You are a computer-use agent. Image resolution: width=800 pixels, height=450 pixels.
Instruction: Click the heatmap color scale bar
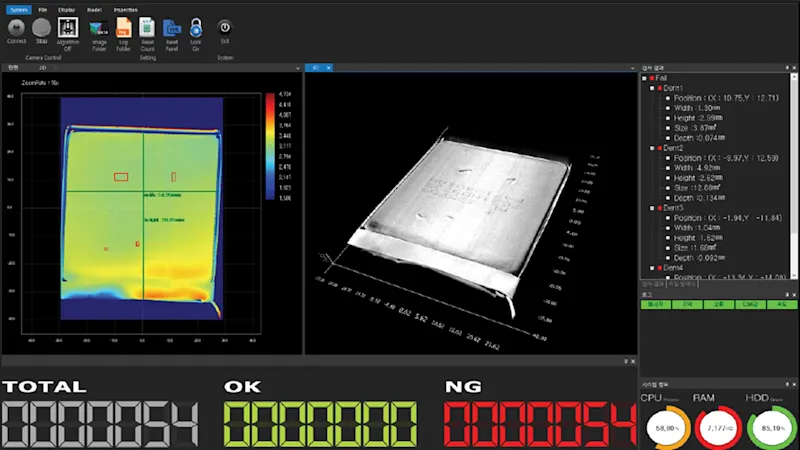[x=269, y=146]
